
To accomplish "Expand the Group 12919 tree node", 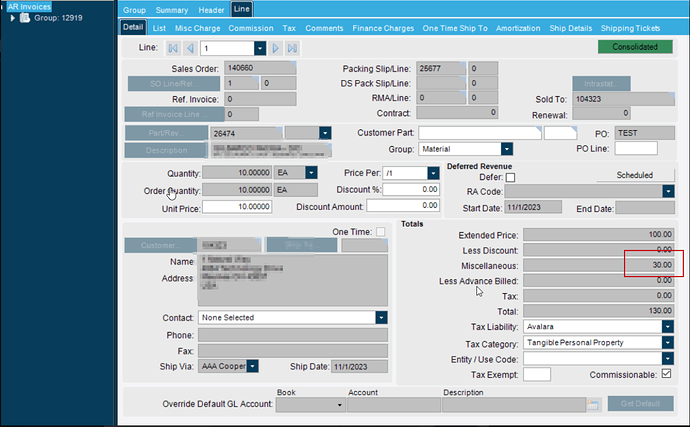I will click(12, 18).
